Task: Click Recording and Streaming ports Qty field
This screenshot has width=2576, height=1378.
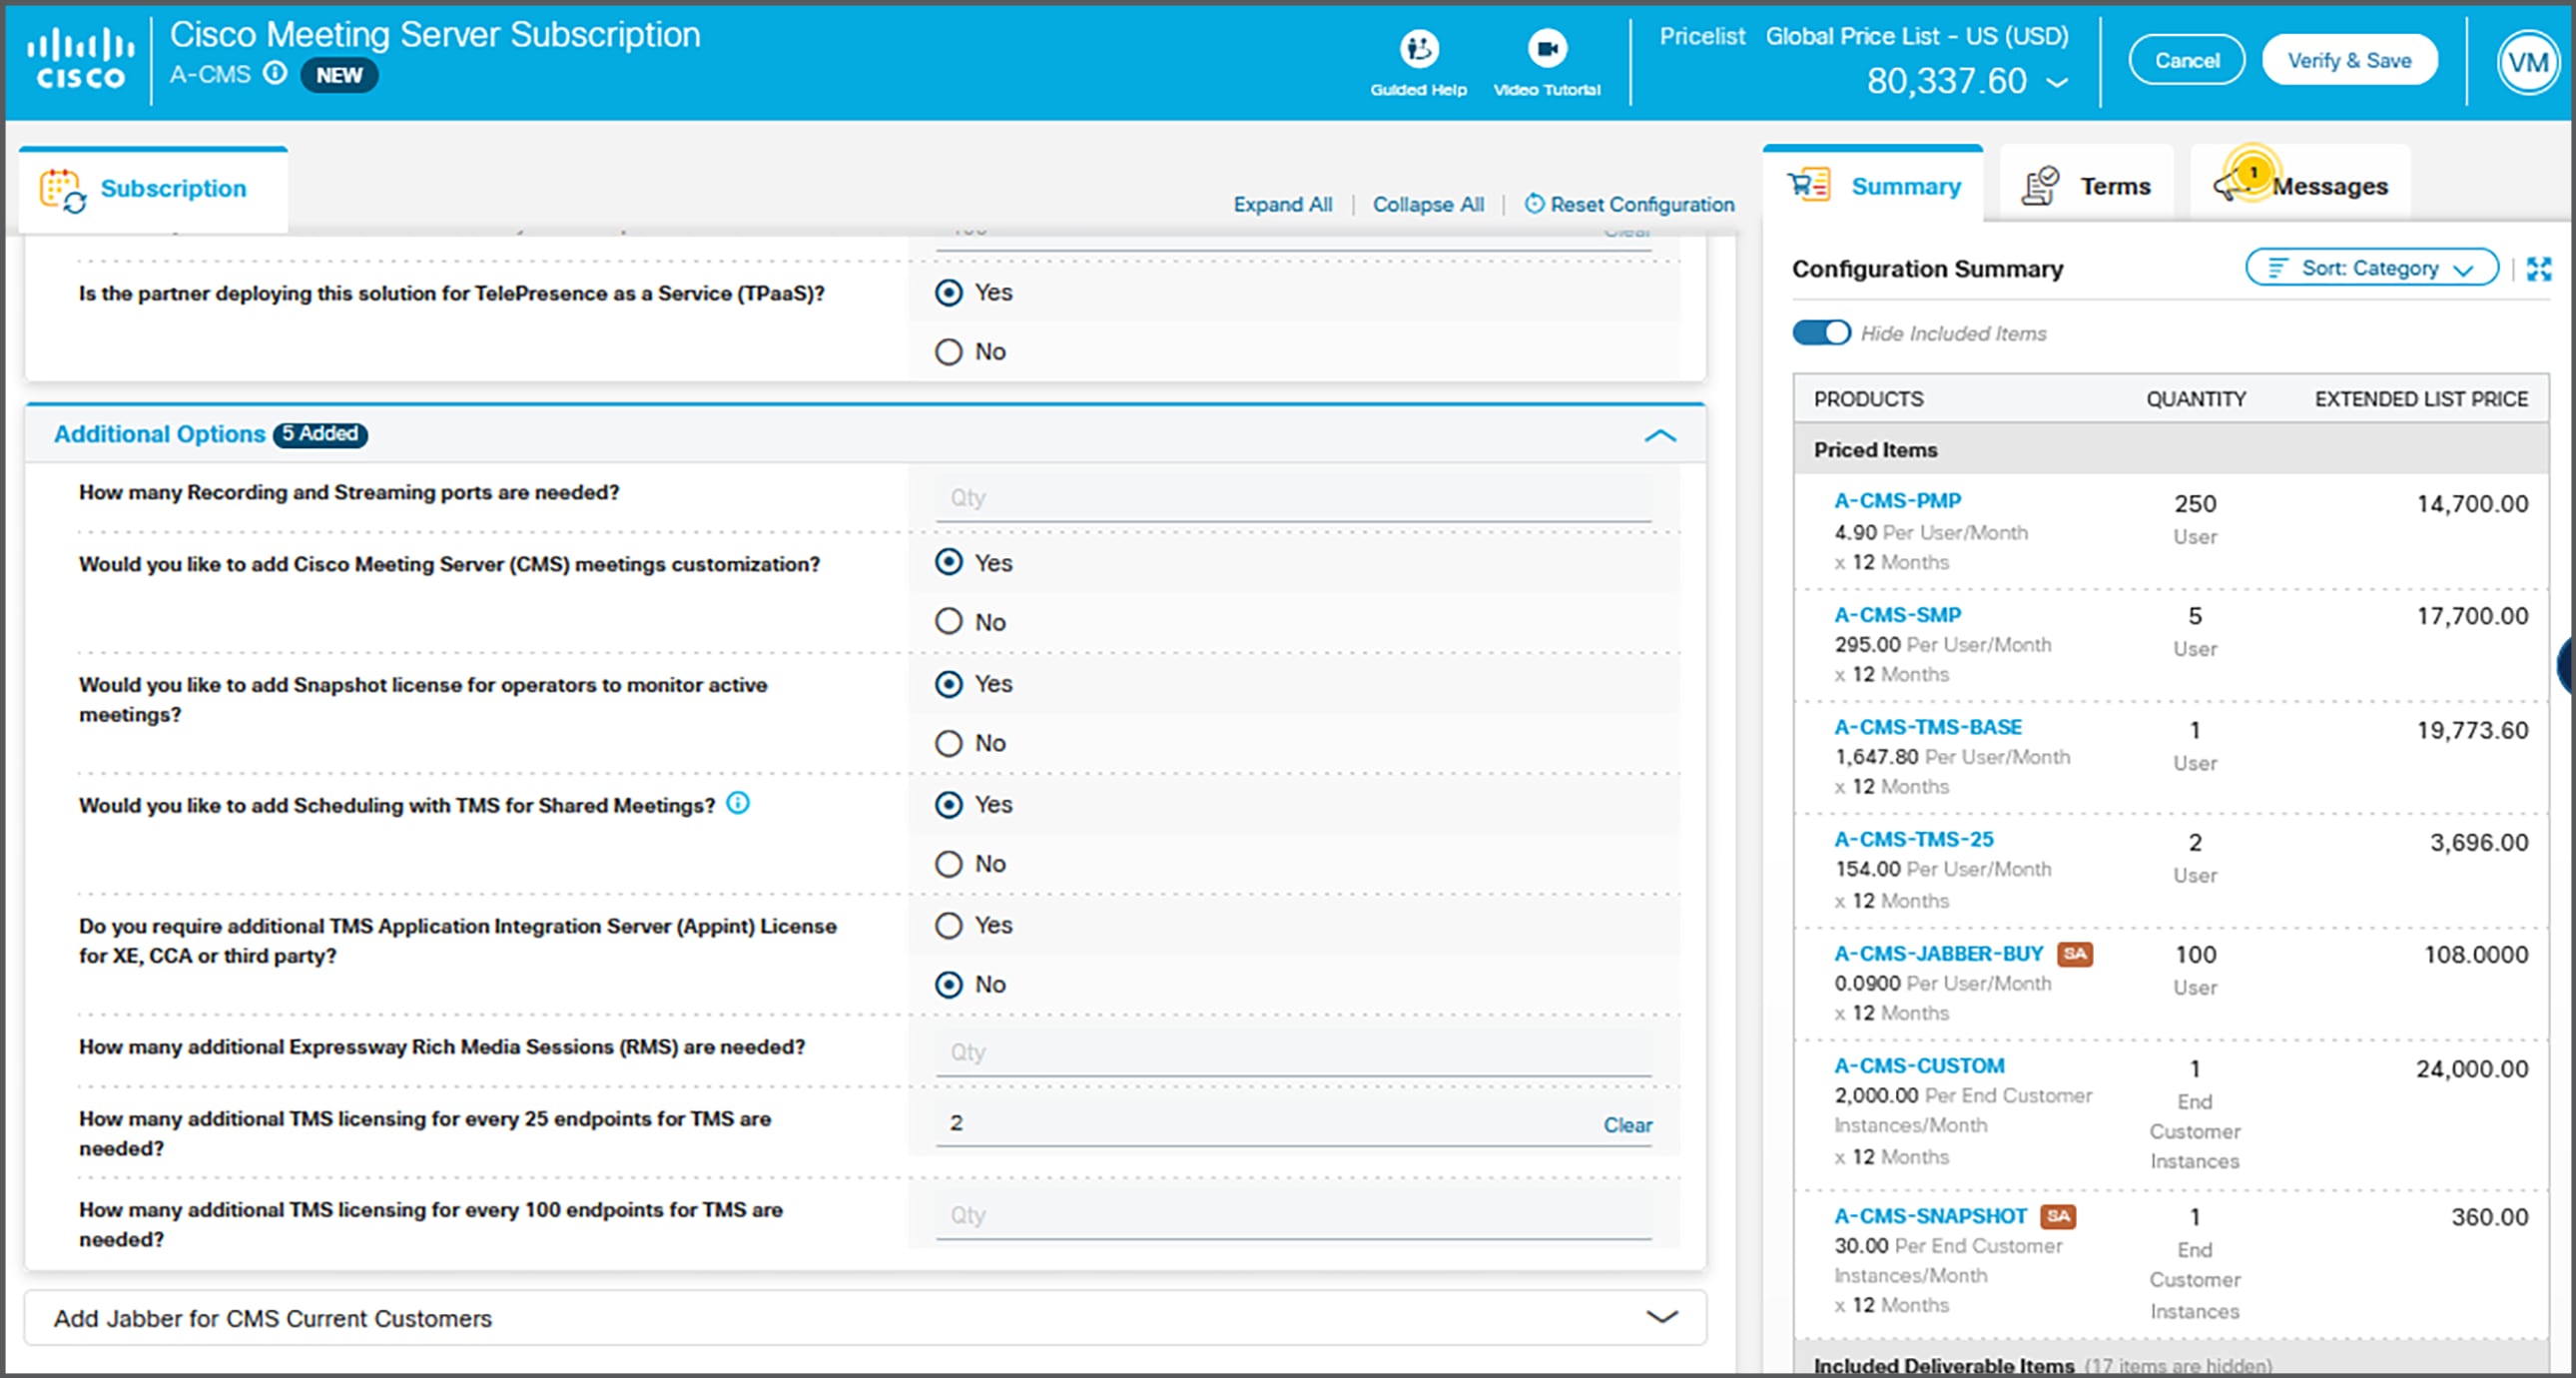Action: pyautogui.click(x=1293, y=498)
